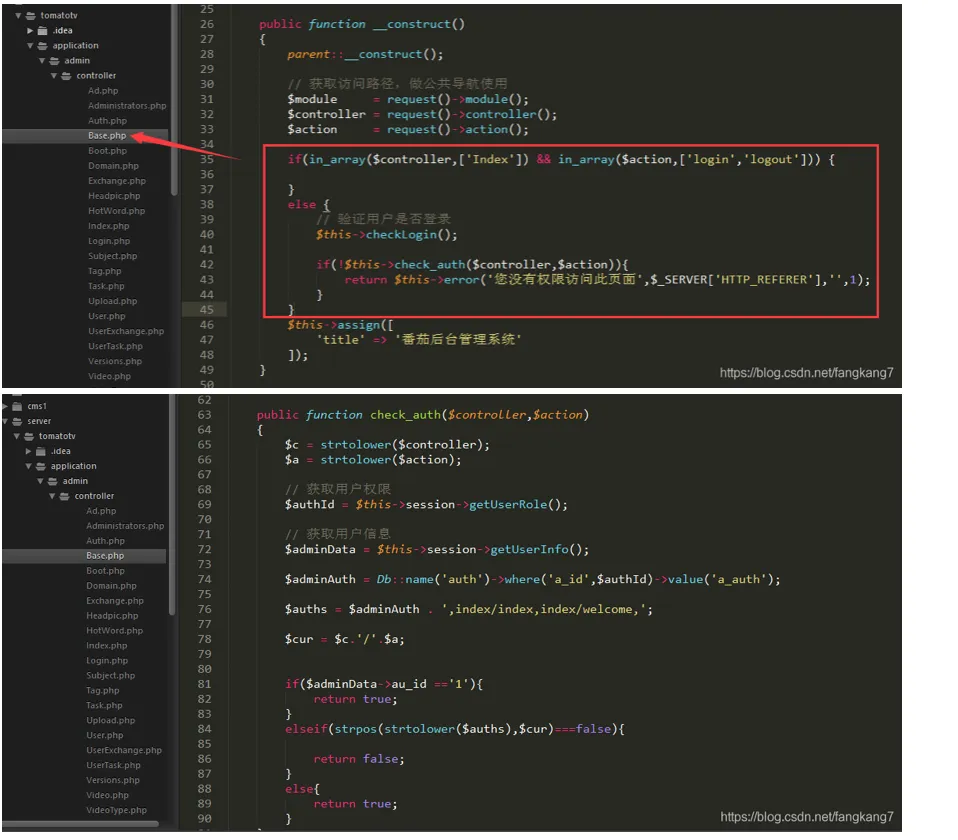Open UserExchange.php in the upper file tree
Image resolution: width=958 pixels, height=840 pixels.
click(126, 331)
